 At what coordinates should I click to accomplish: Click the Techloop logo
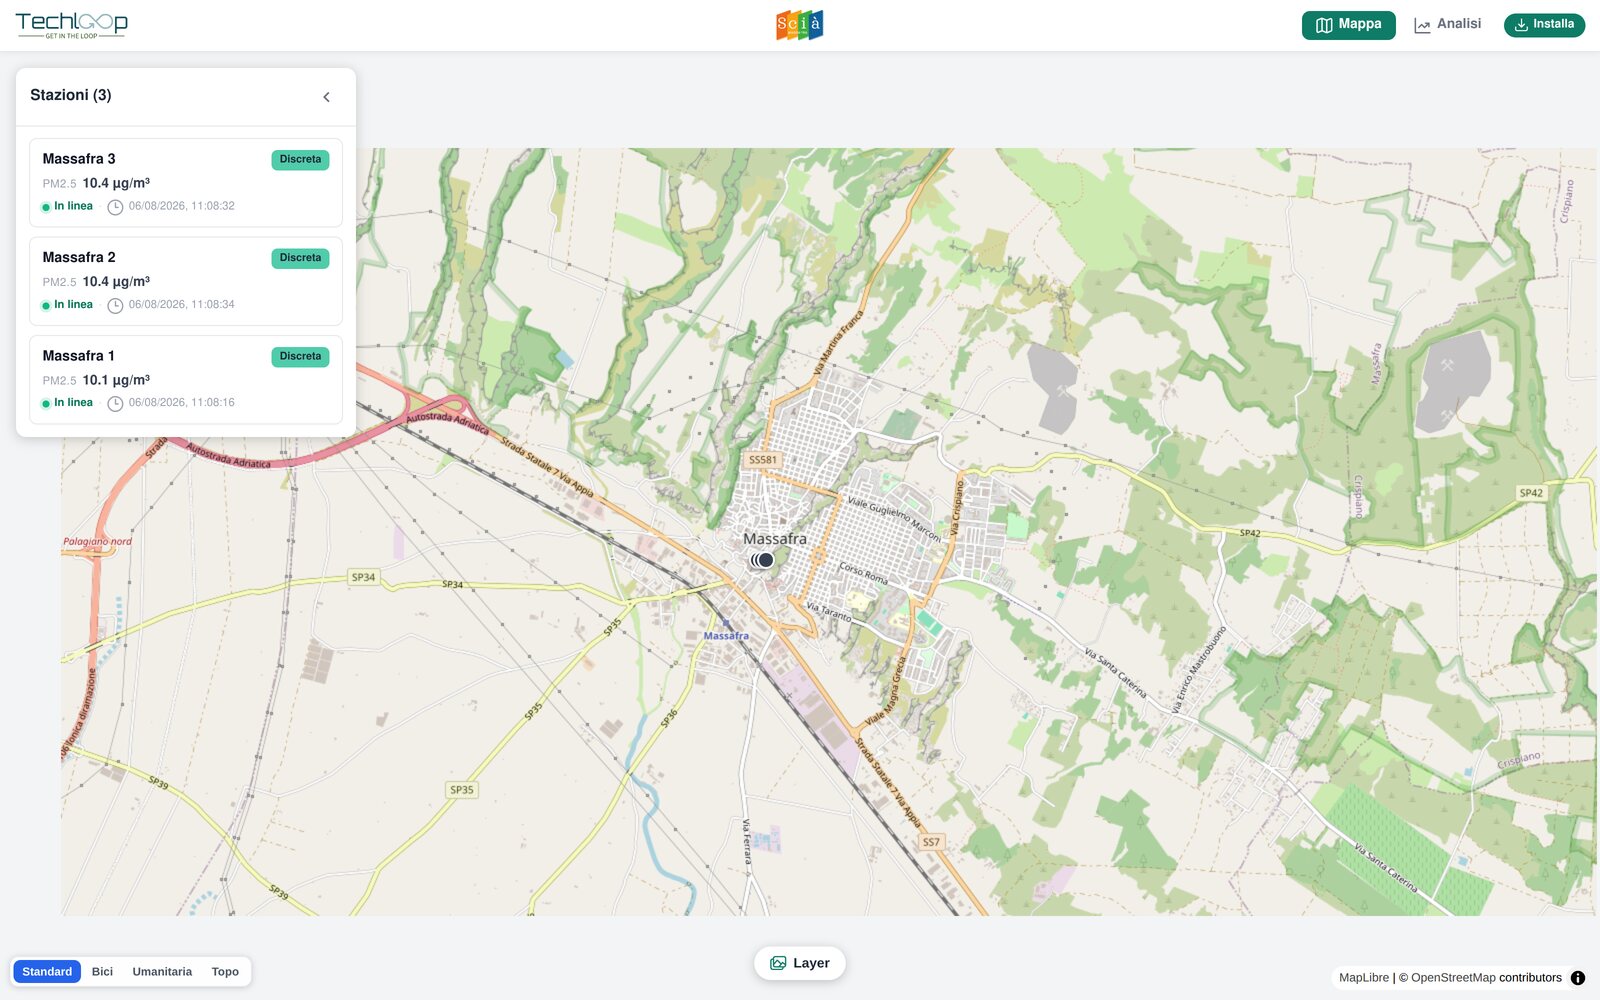tap(72, 25)
